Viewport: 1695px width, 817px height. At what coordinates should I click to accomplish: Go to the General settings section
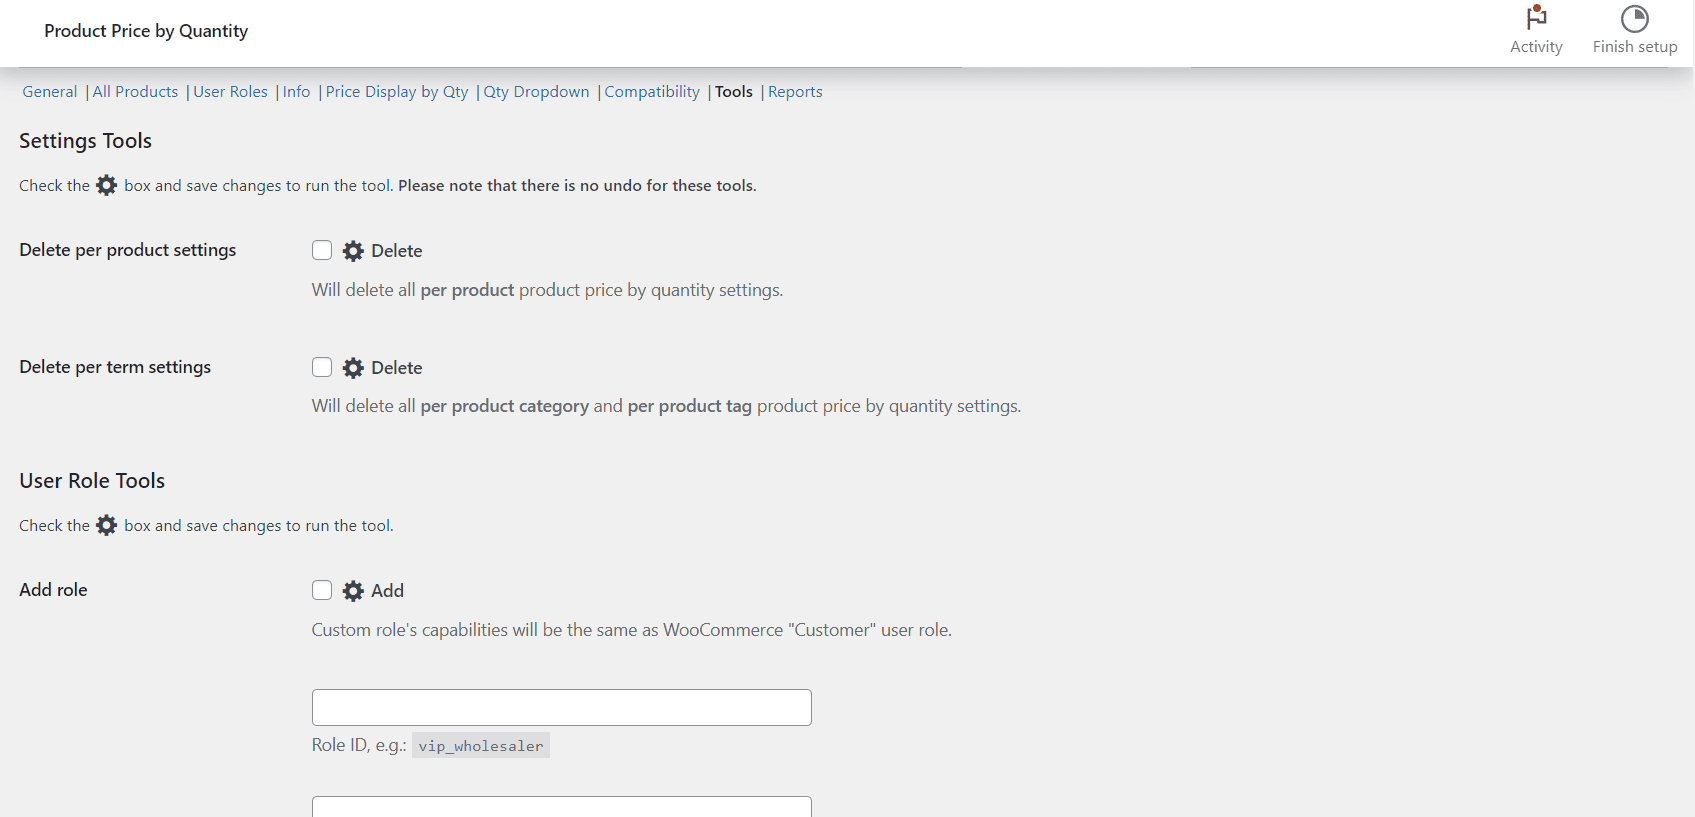click(50, 92)
